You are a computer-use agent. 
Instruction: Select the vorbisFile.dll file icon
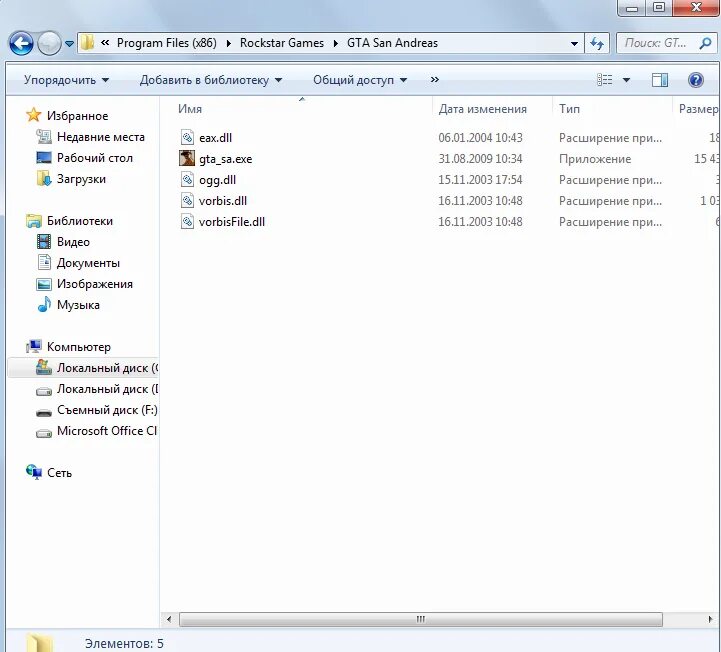coord(187,222)
